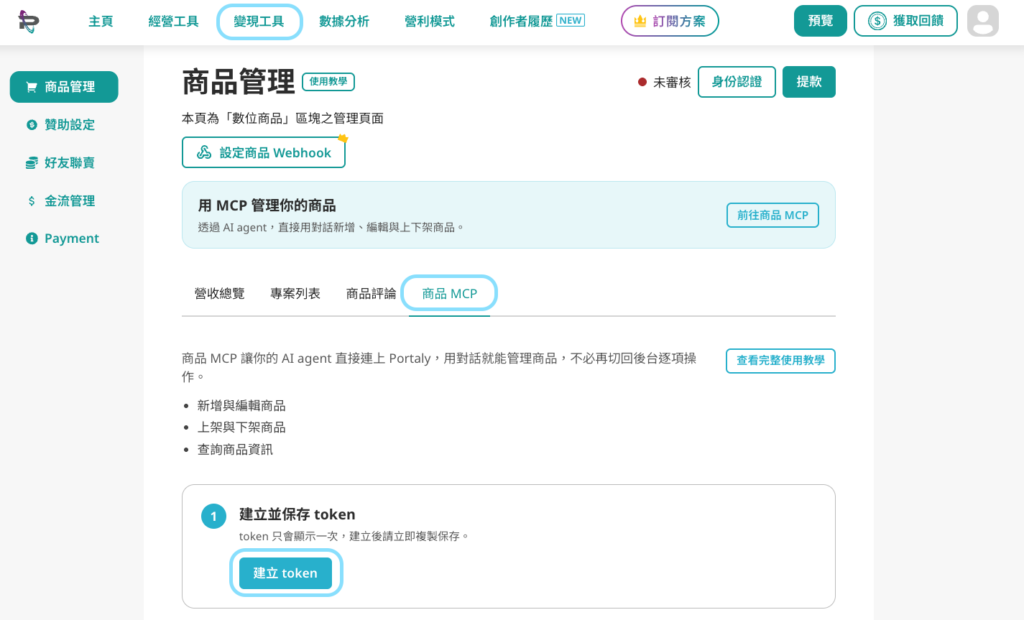The image size is (1024, 620).
Task: Click the 新增與編輯商品 bullet
Action: pos(241,406)
